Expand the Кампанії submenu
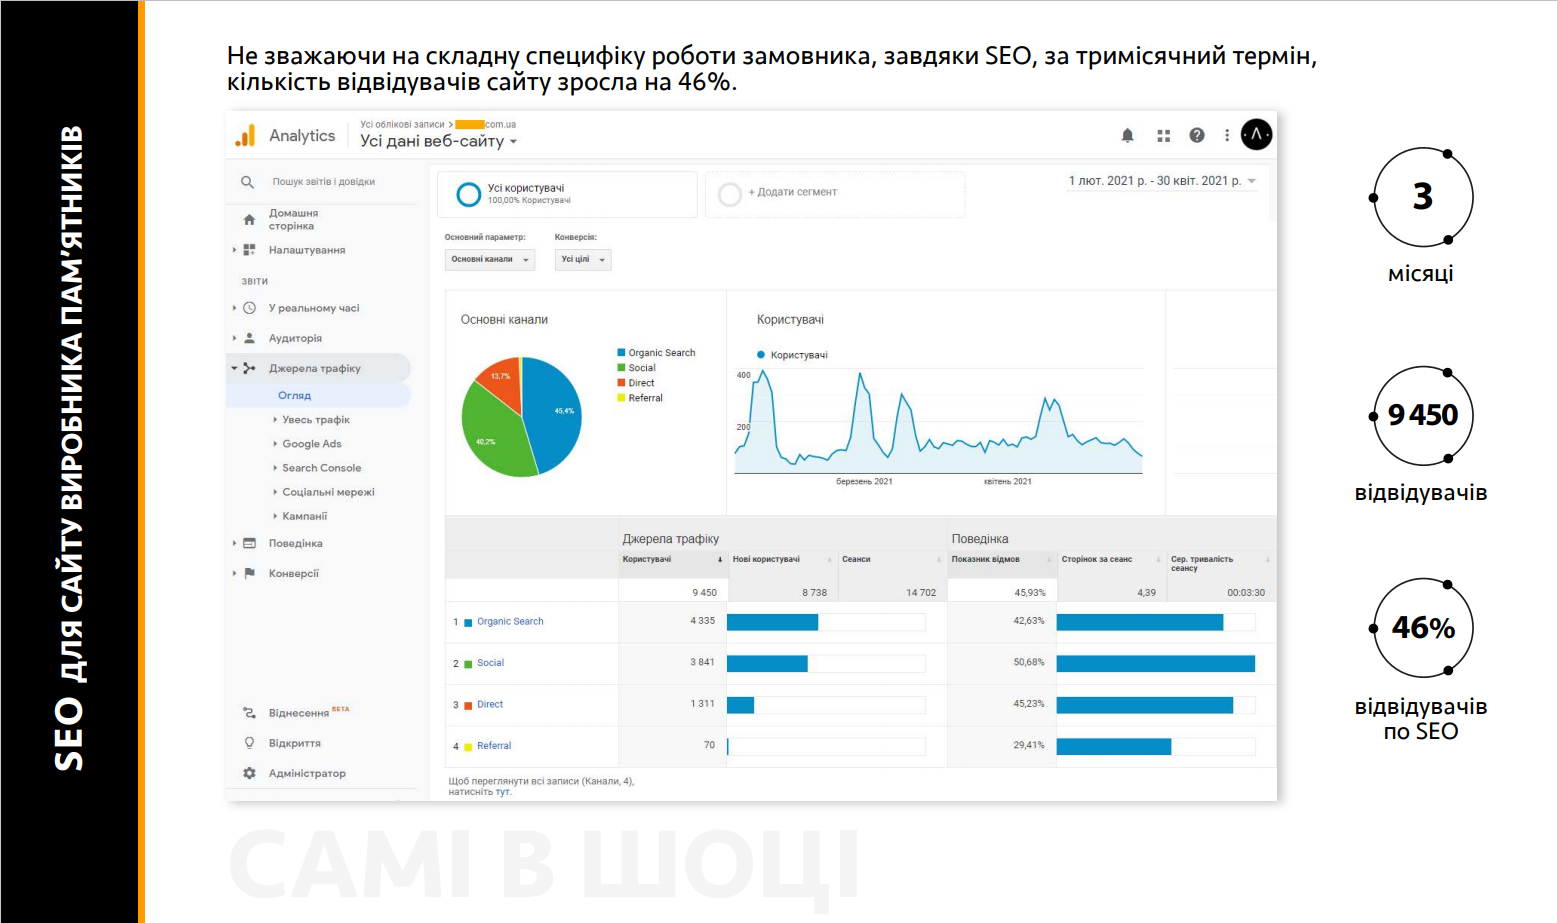The image size is (1557, 923). (301, 516)
